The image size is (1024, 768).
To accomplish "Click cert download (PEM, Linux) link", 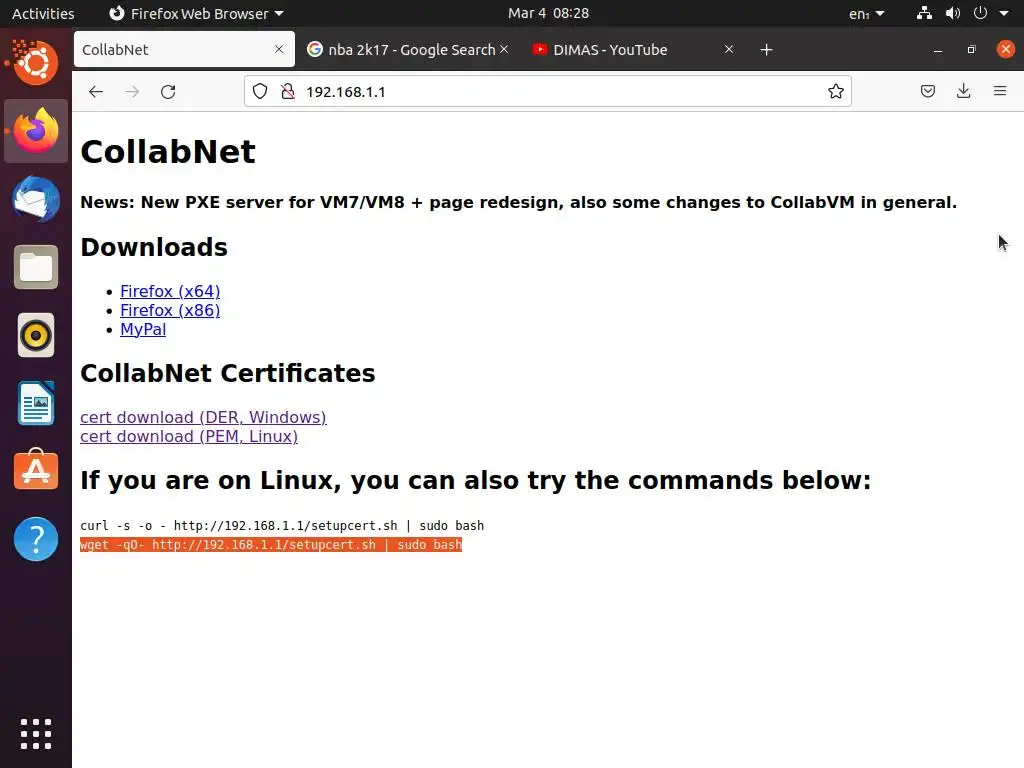I will (189, 436).
